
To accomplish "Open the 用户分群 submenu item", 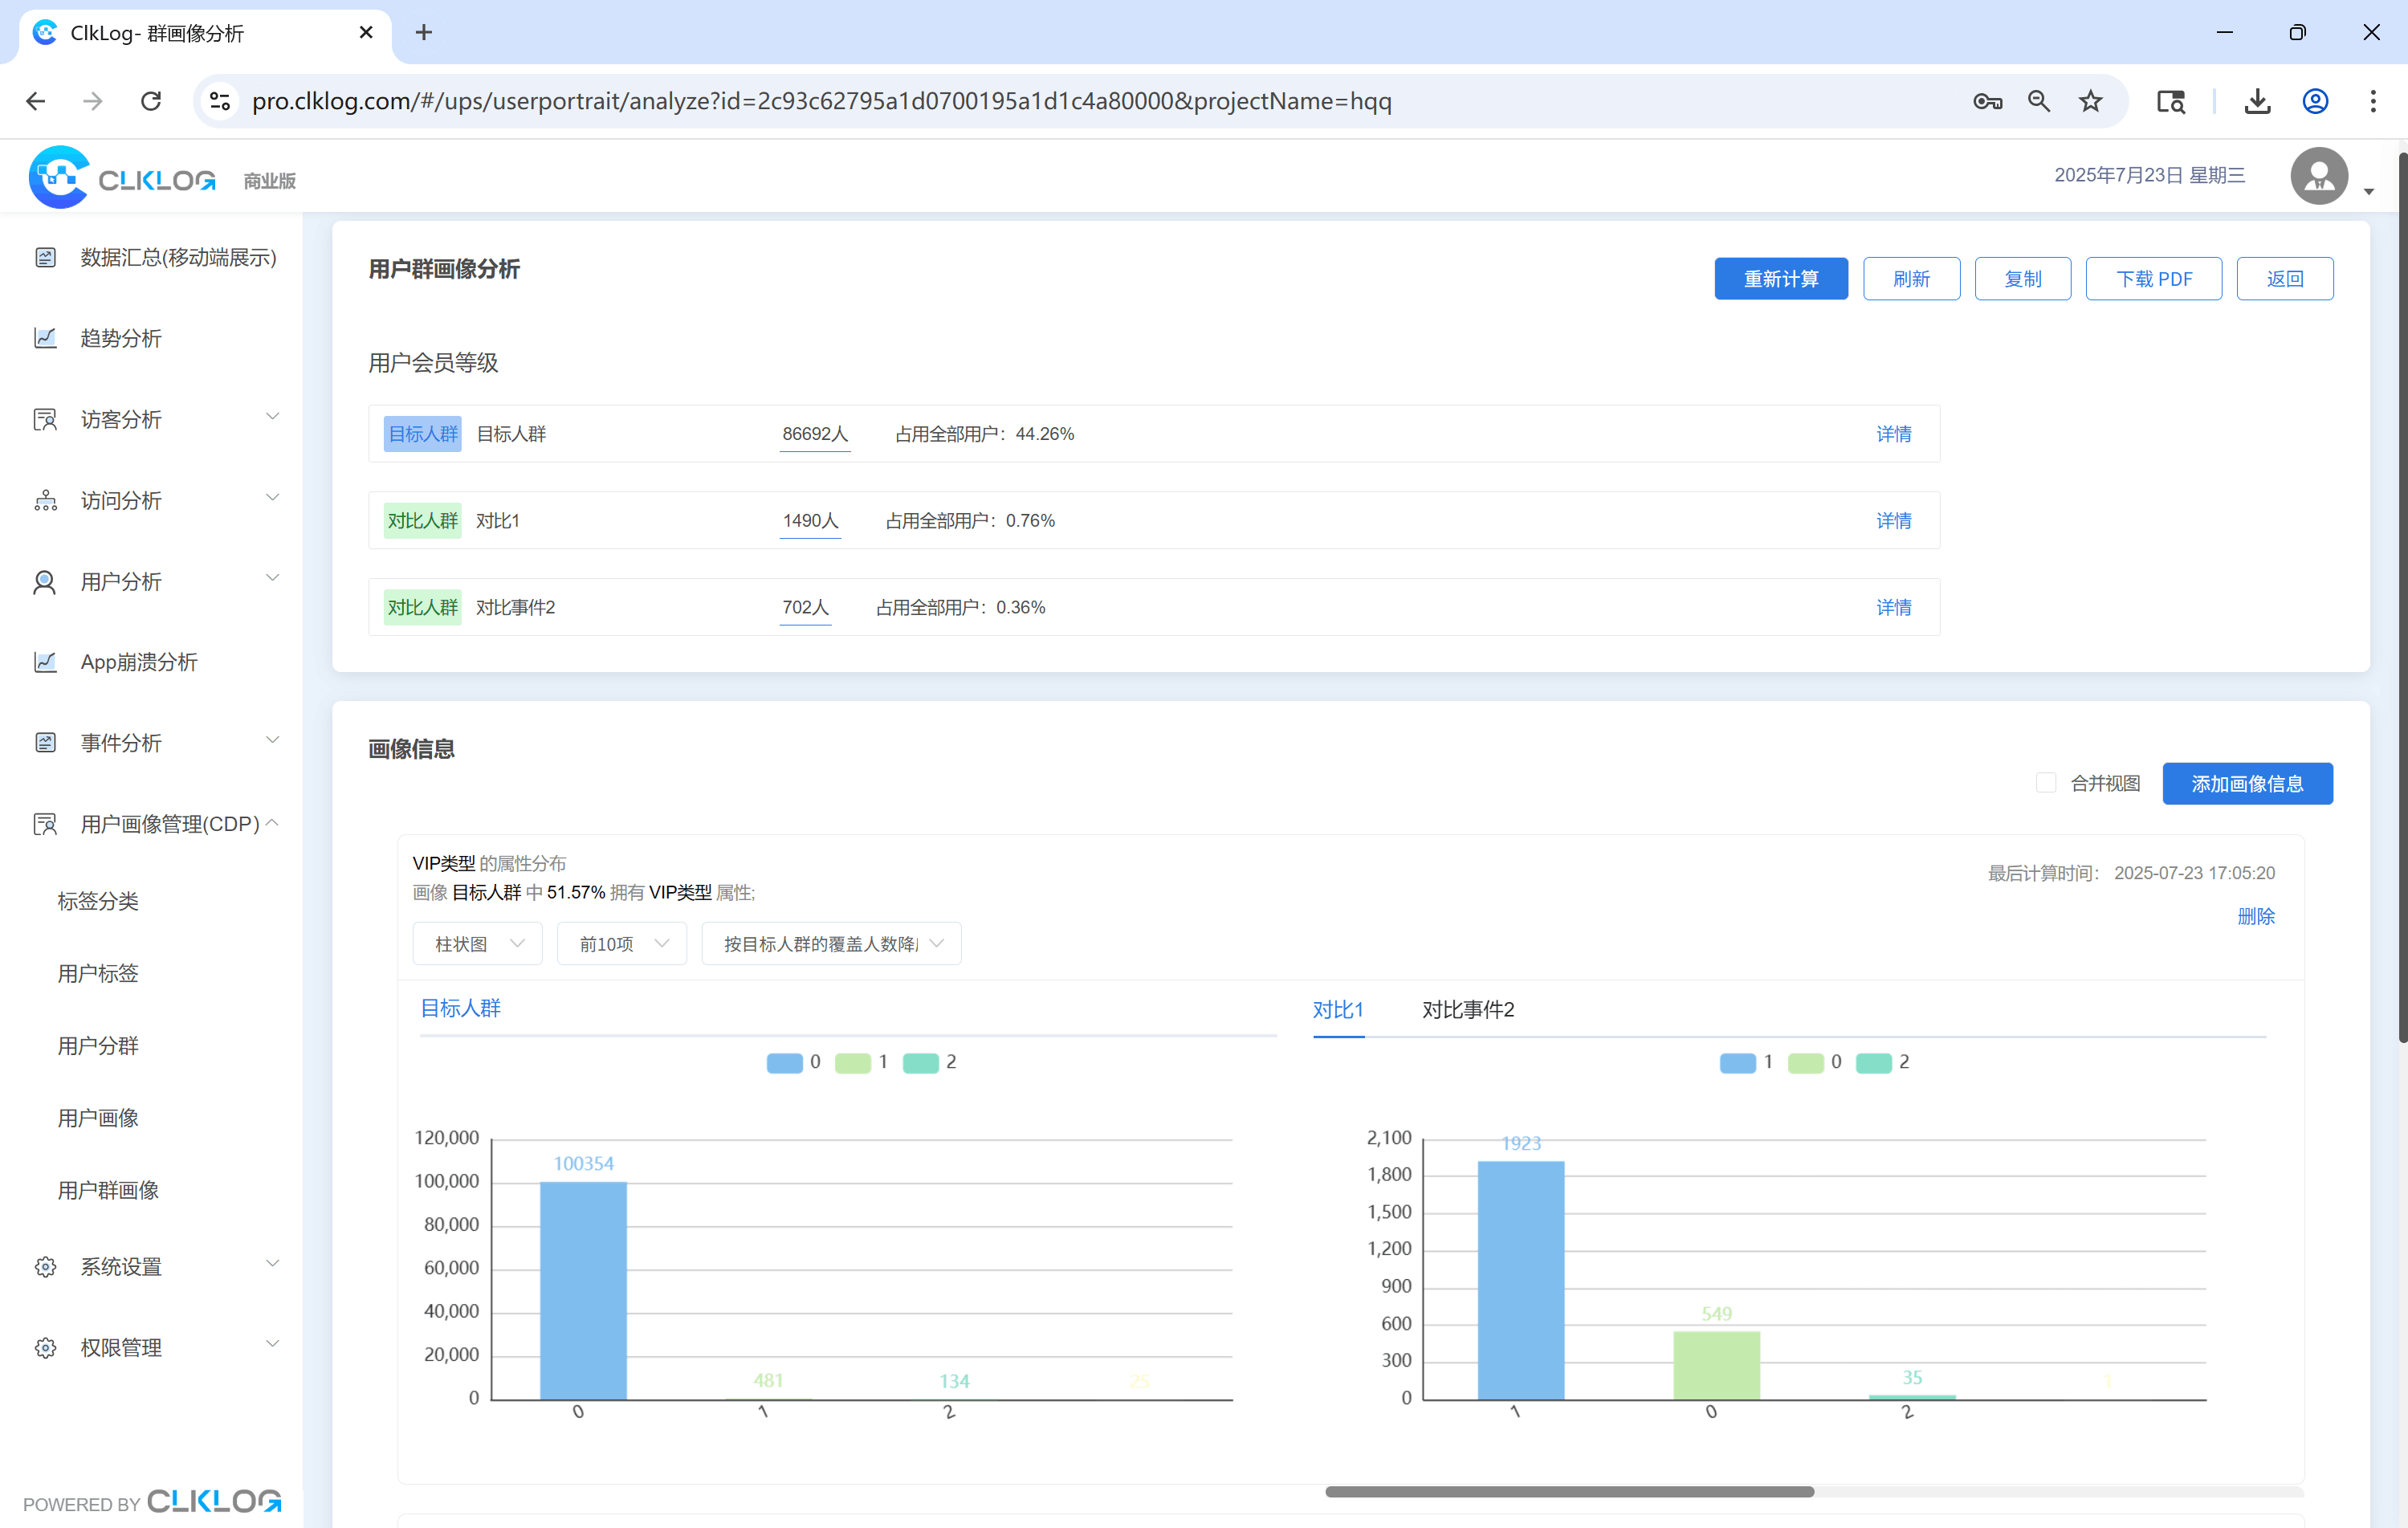I will pyautogui.click(x=98, y=1046).
